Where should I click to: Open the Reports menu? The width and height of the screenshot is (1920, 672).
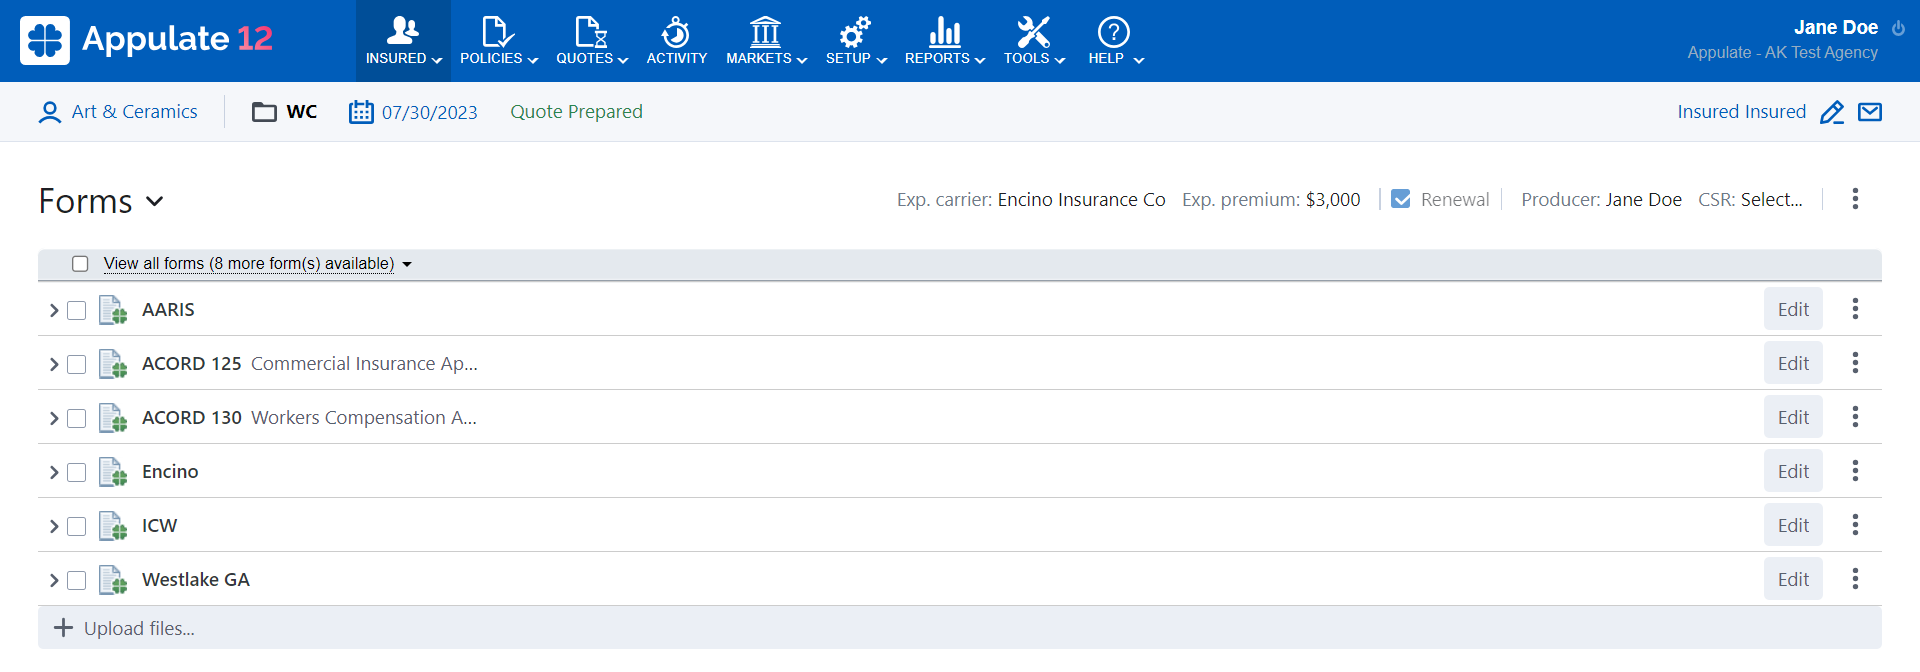[x=944, y=41]
